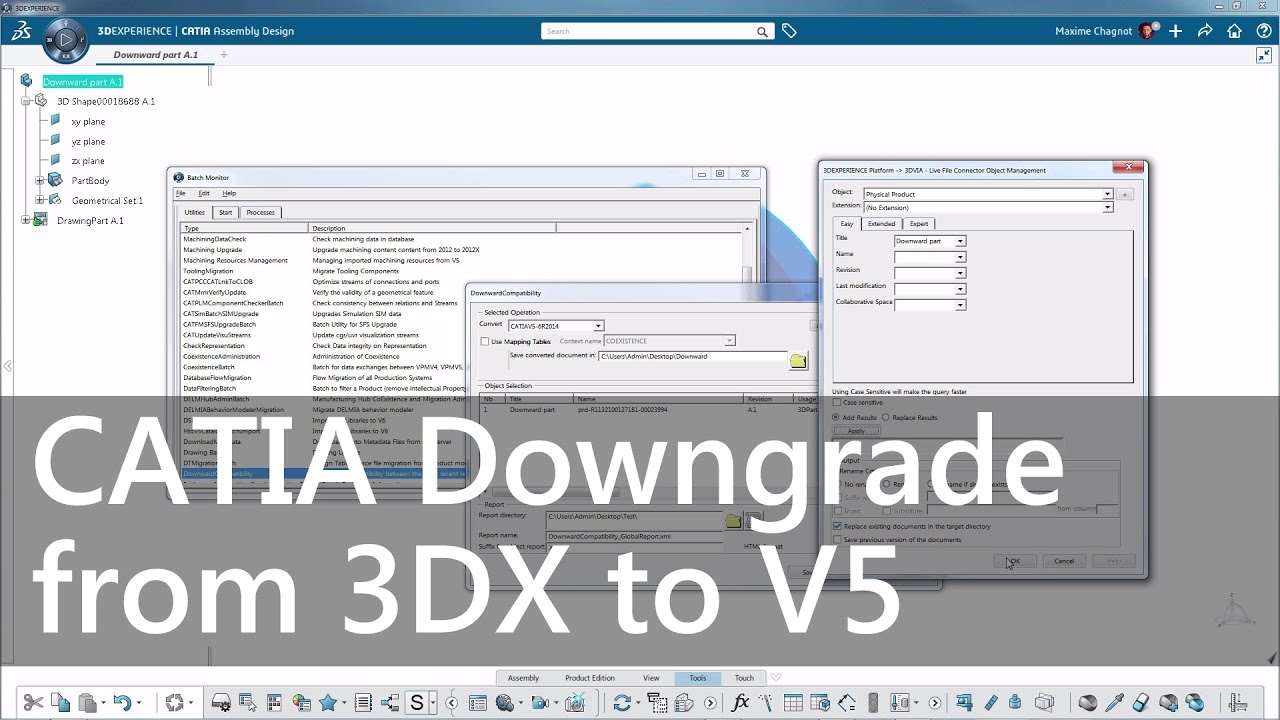Click the Cut scissors icon

pyautogui.click(x=33, y=702)
